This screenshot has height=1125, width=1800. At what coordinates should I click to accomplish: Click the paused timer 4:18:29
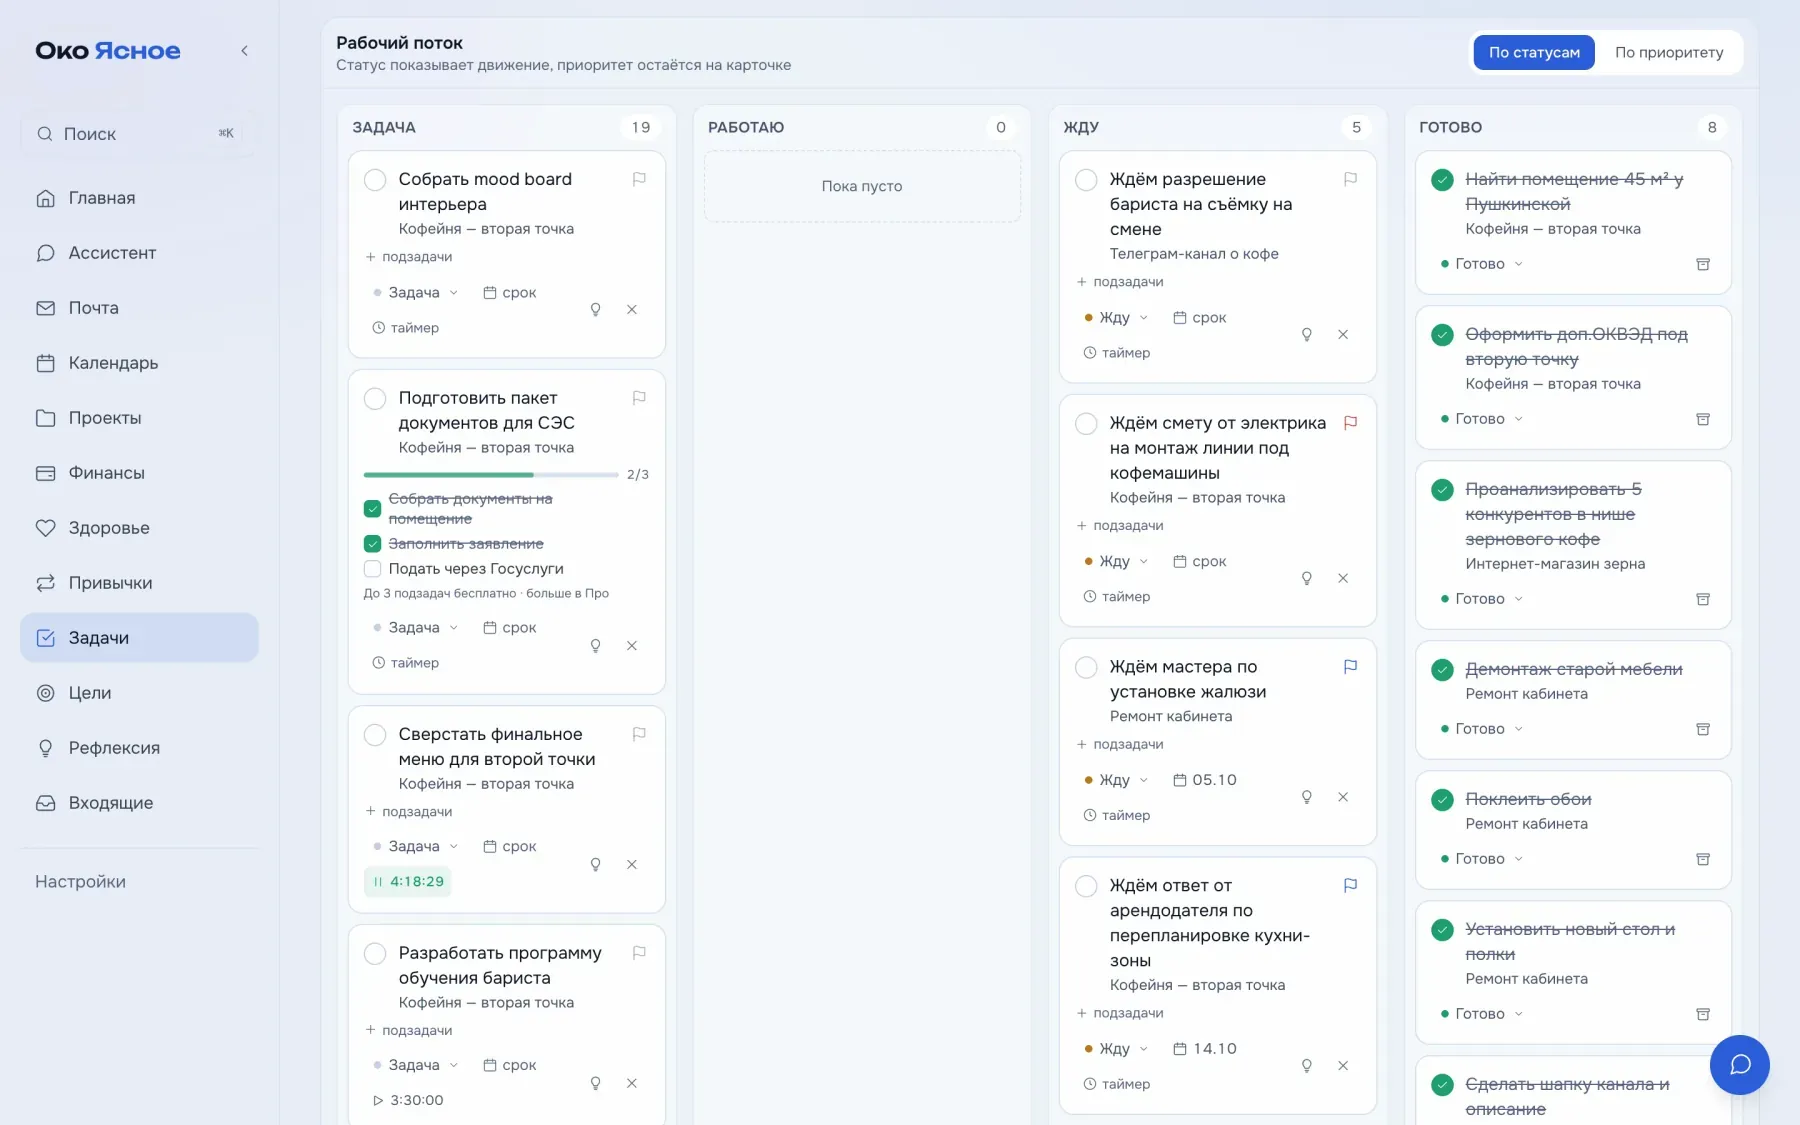[408, 882]
